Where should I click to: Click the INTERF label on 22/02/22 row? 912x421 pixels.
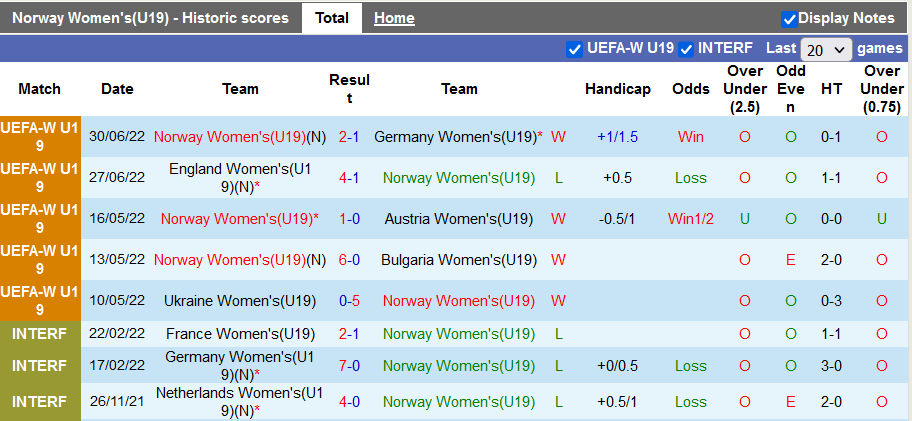[x=40, y=334]
